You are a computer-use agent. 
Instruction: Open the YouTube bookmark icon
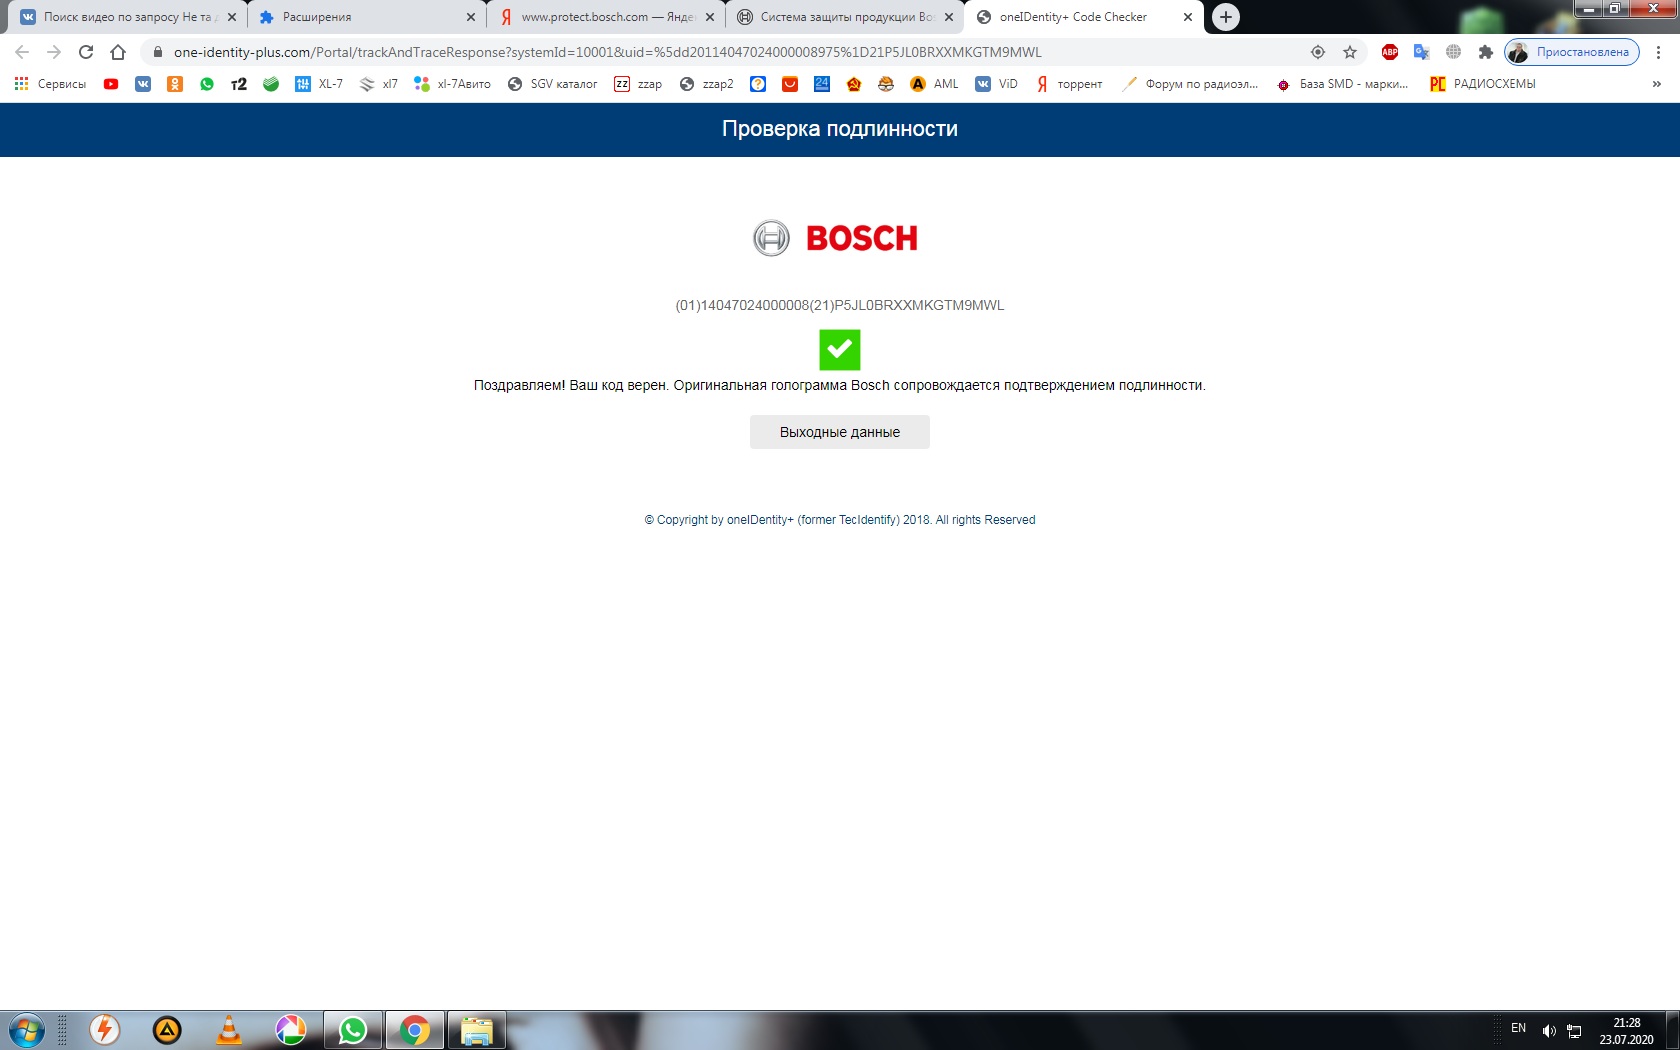point(111,84)
